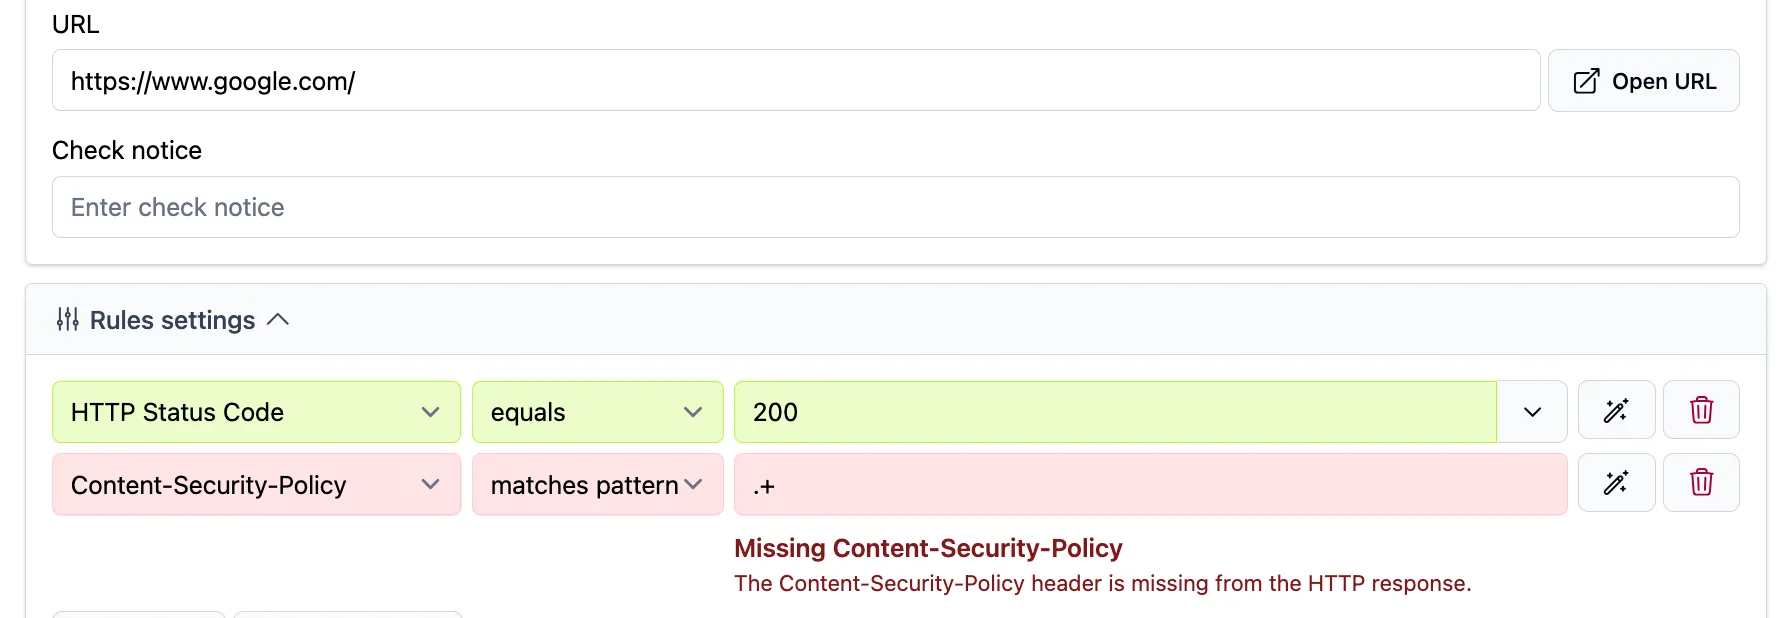
Task: Delete the Content-Security-Policy rule via trash icon
Action: tap(1701, 483)
